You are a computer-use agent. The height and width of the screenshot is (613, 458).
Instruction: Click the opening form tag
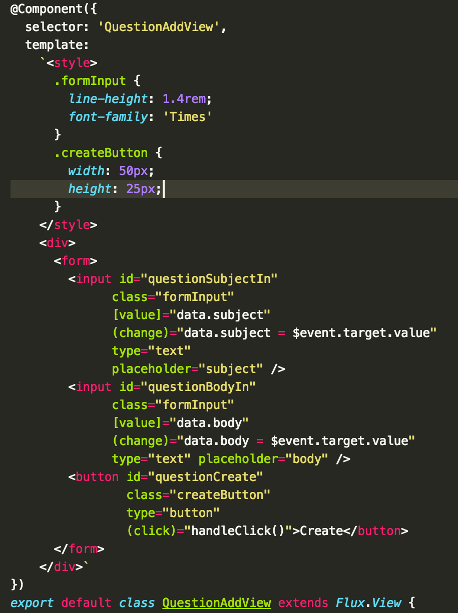[x=75, y=261]
